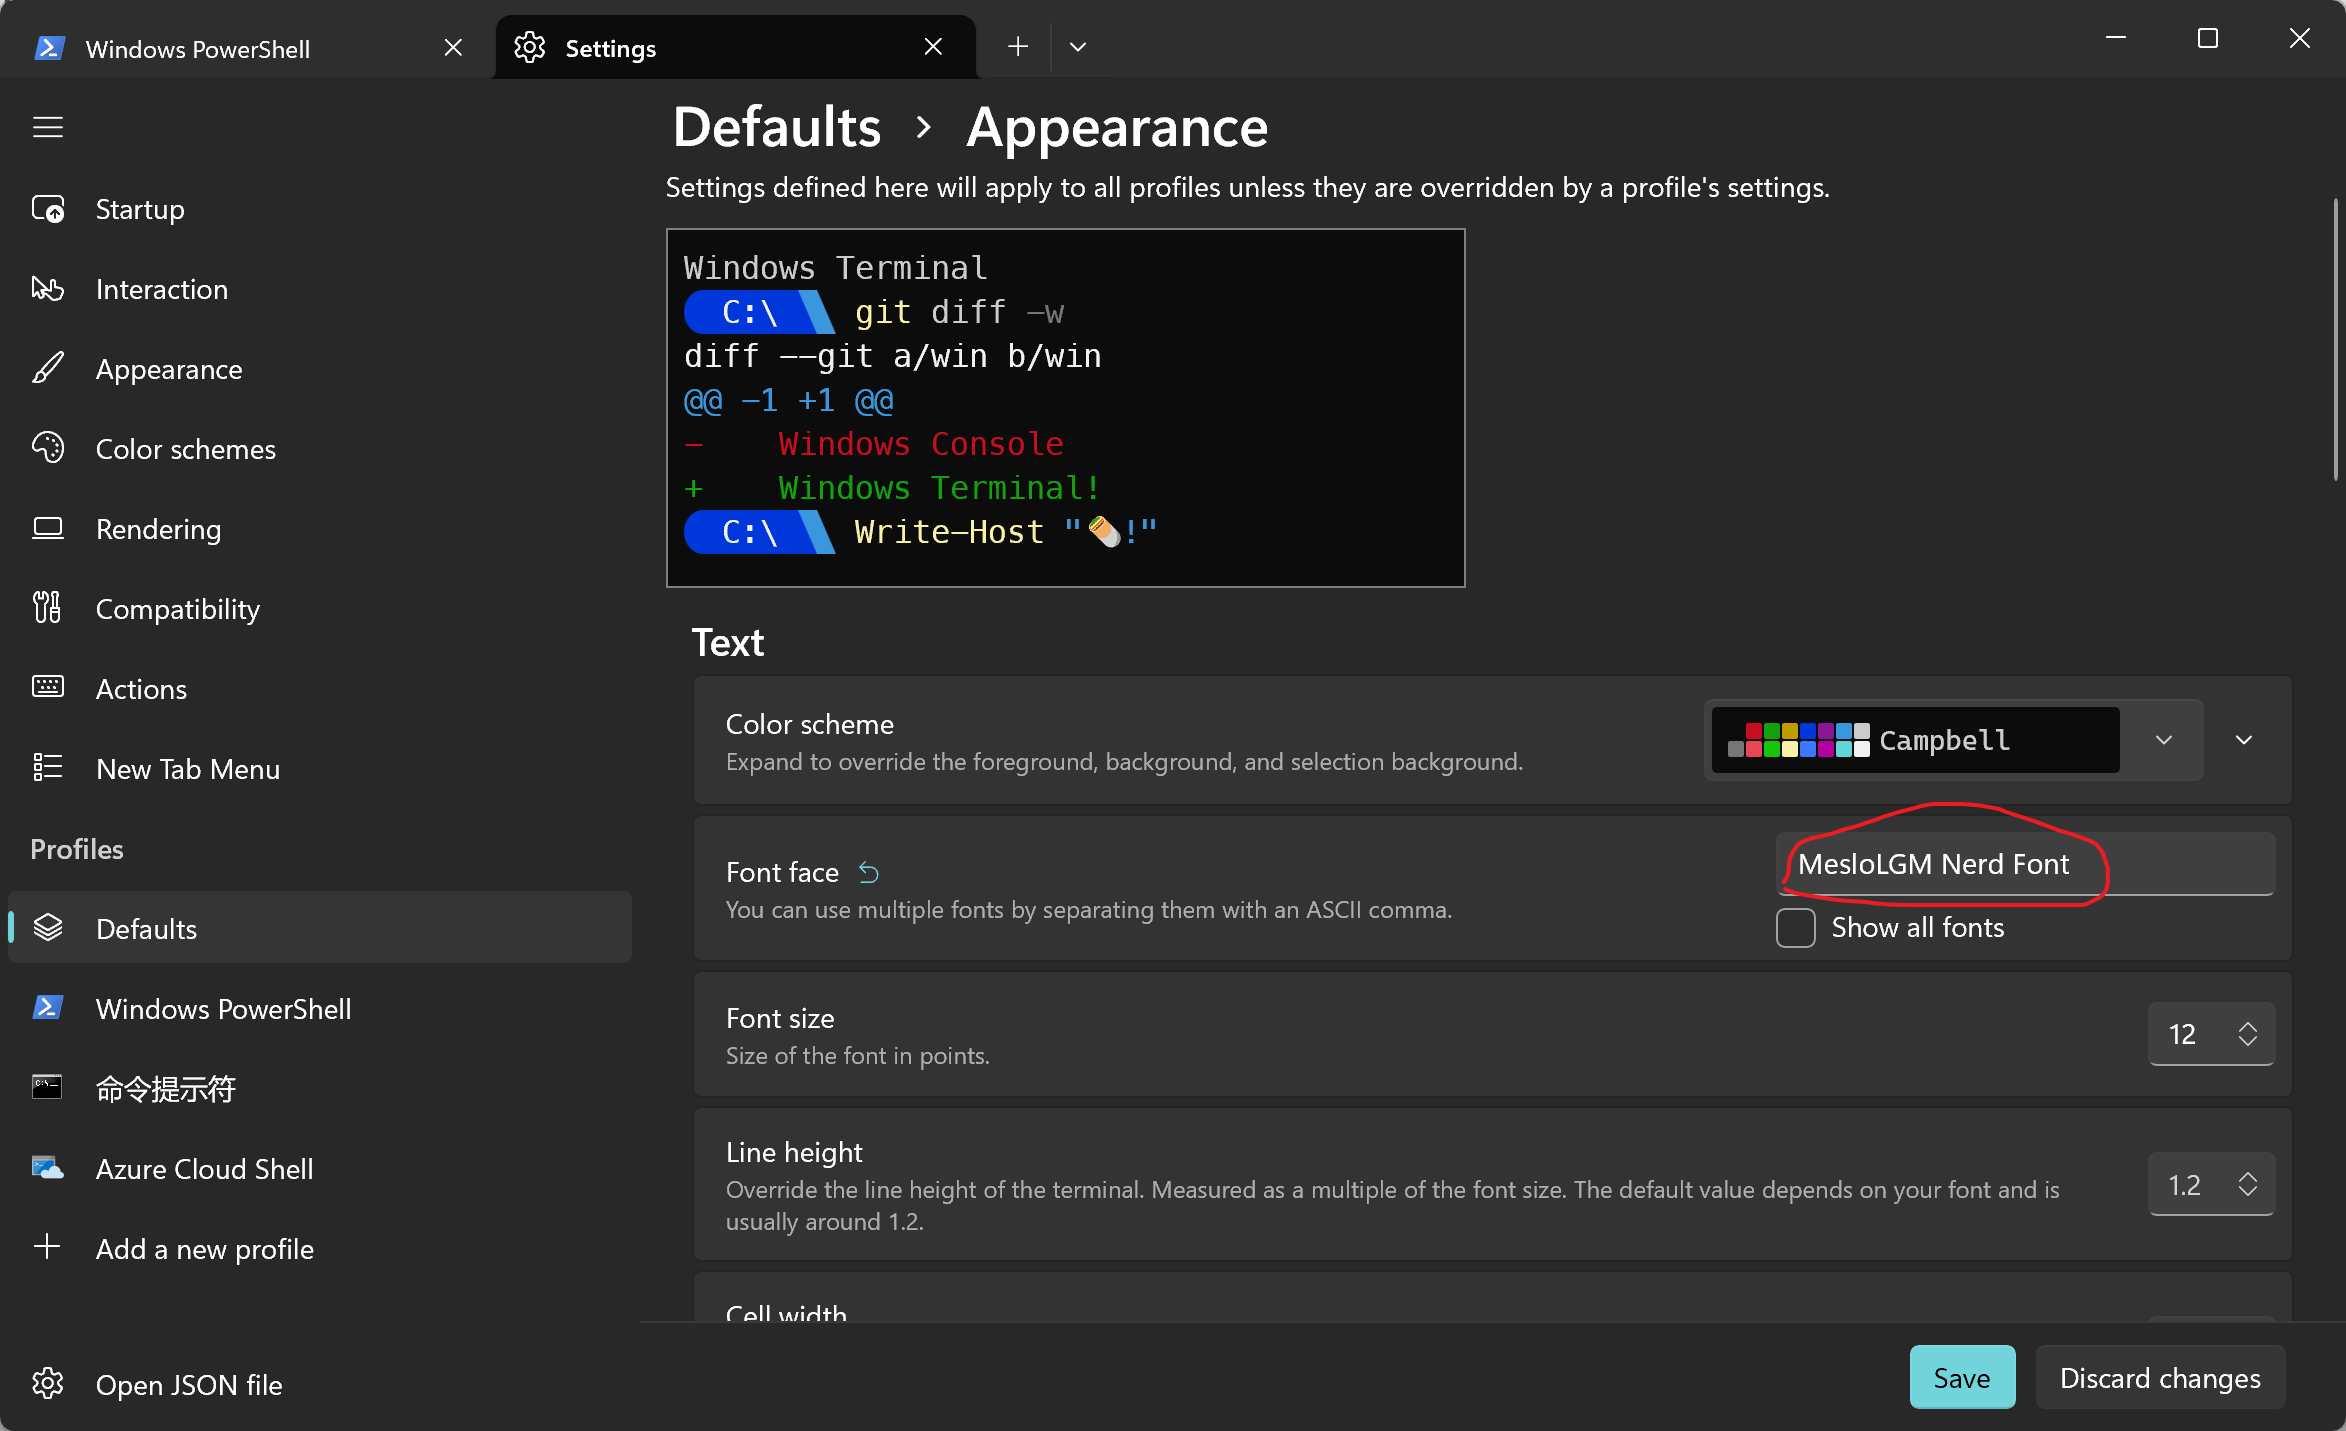The height and width of the screenshot is (1431, 2346).
Task: Click the hamburger navigation menu icon
Action: (x=47, y=127)
